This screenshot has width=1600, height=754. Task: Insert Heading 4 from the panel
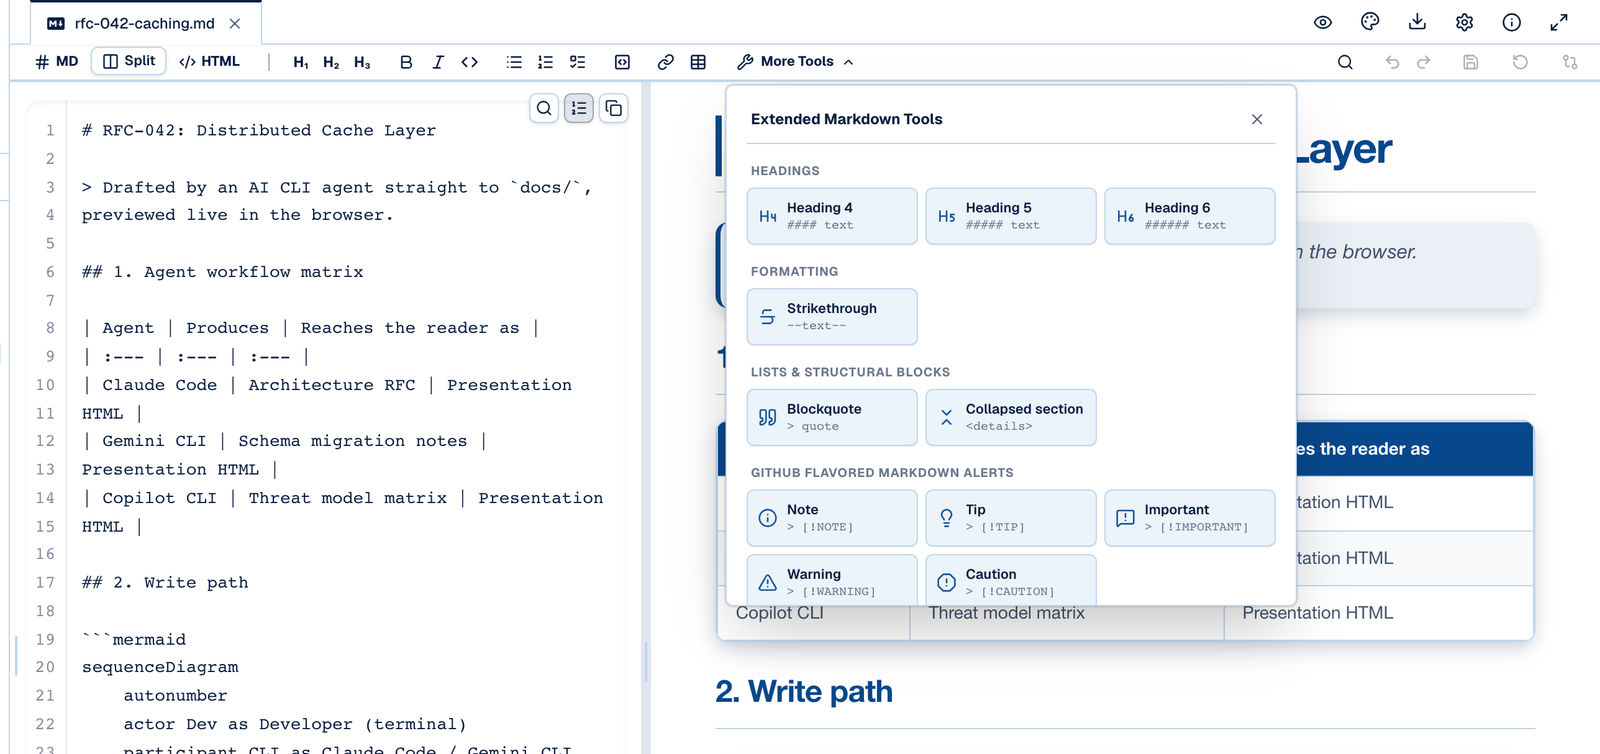[x=832, y=216]
